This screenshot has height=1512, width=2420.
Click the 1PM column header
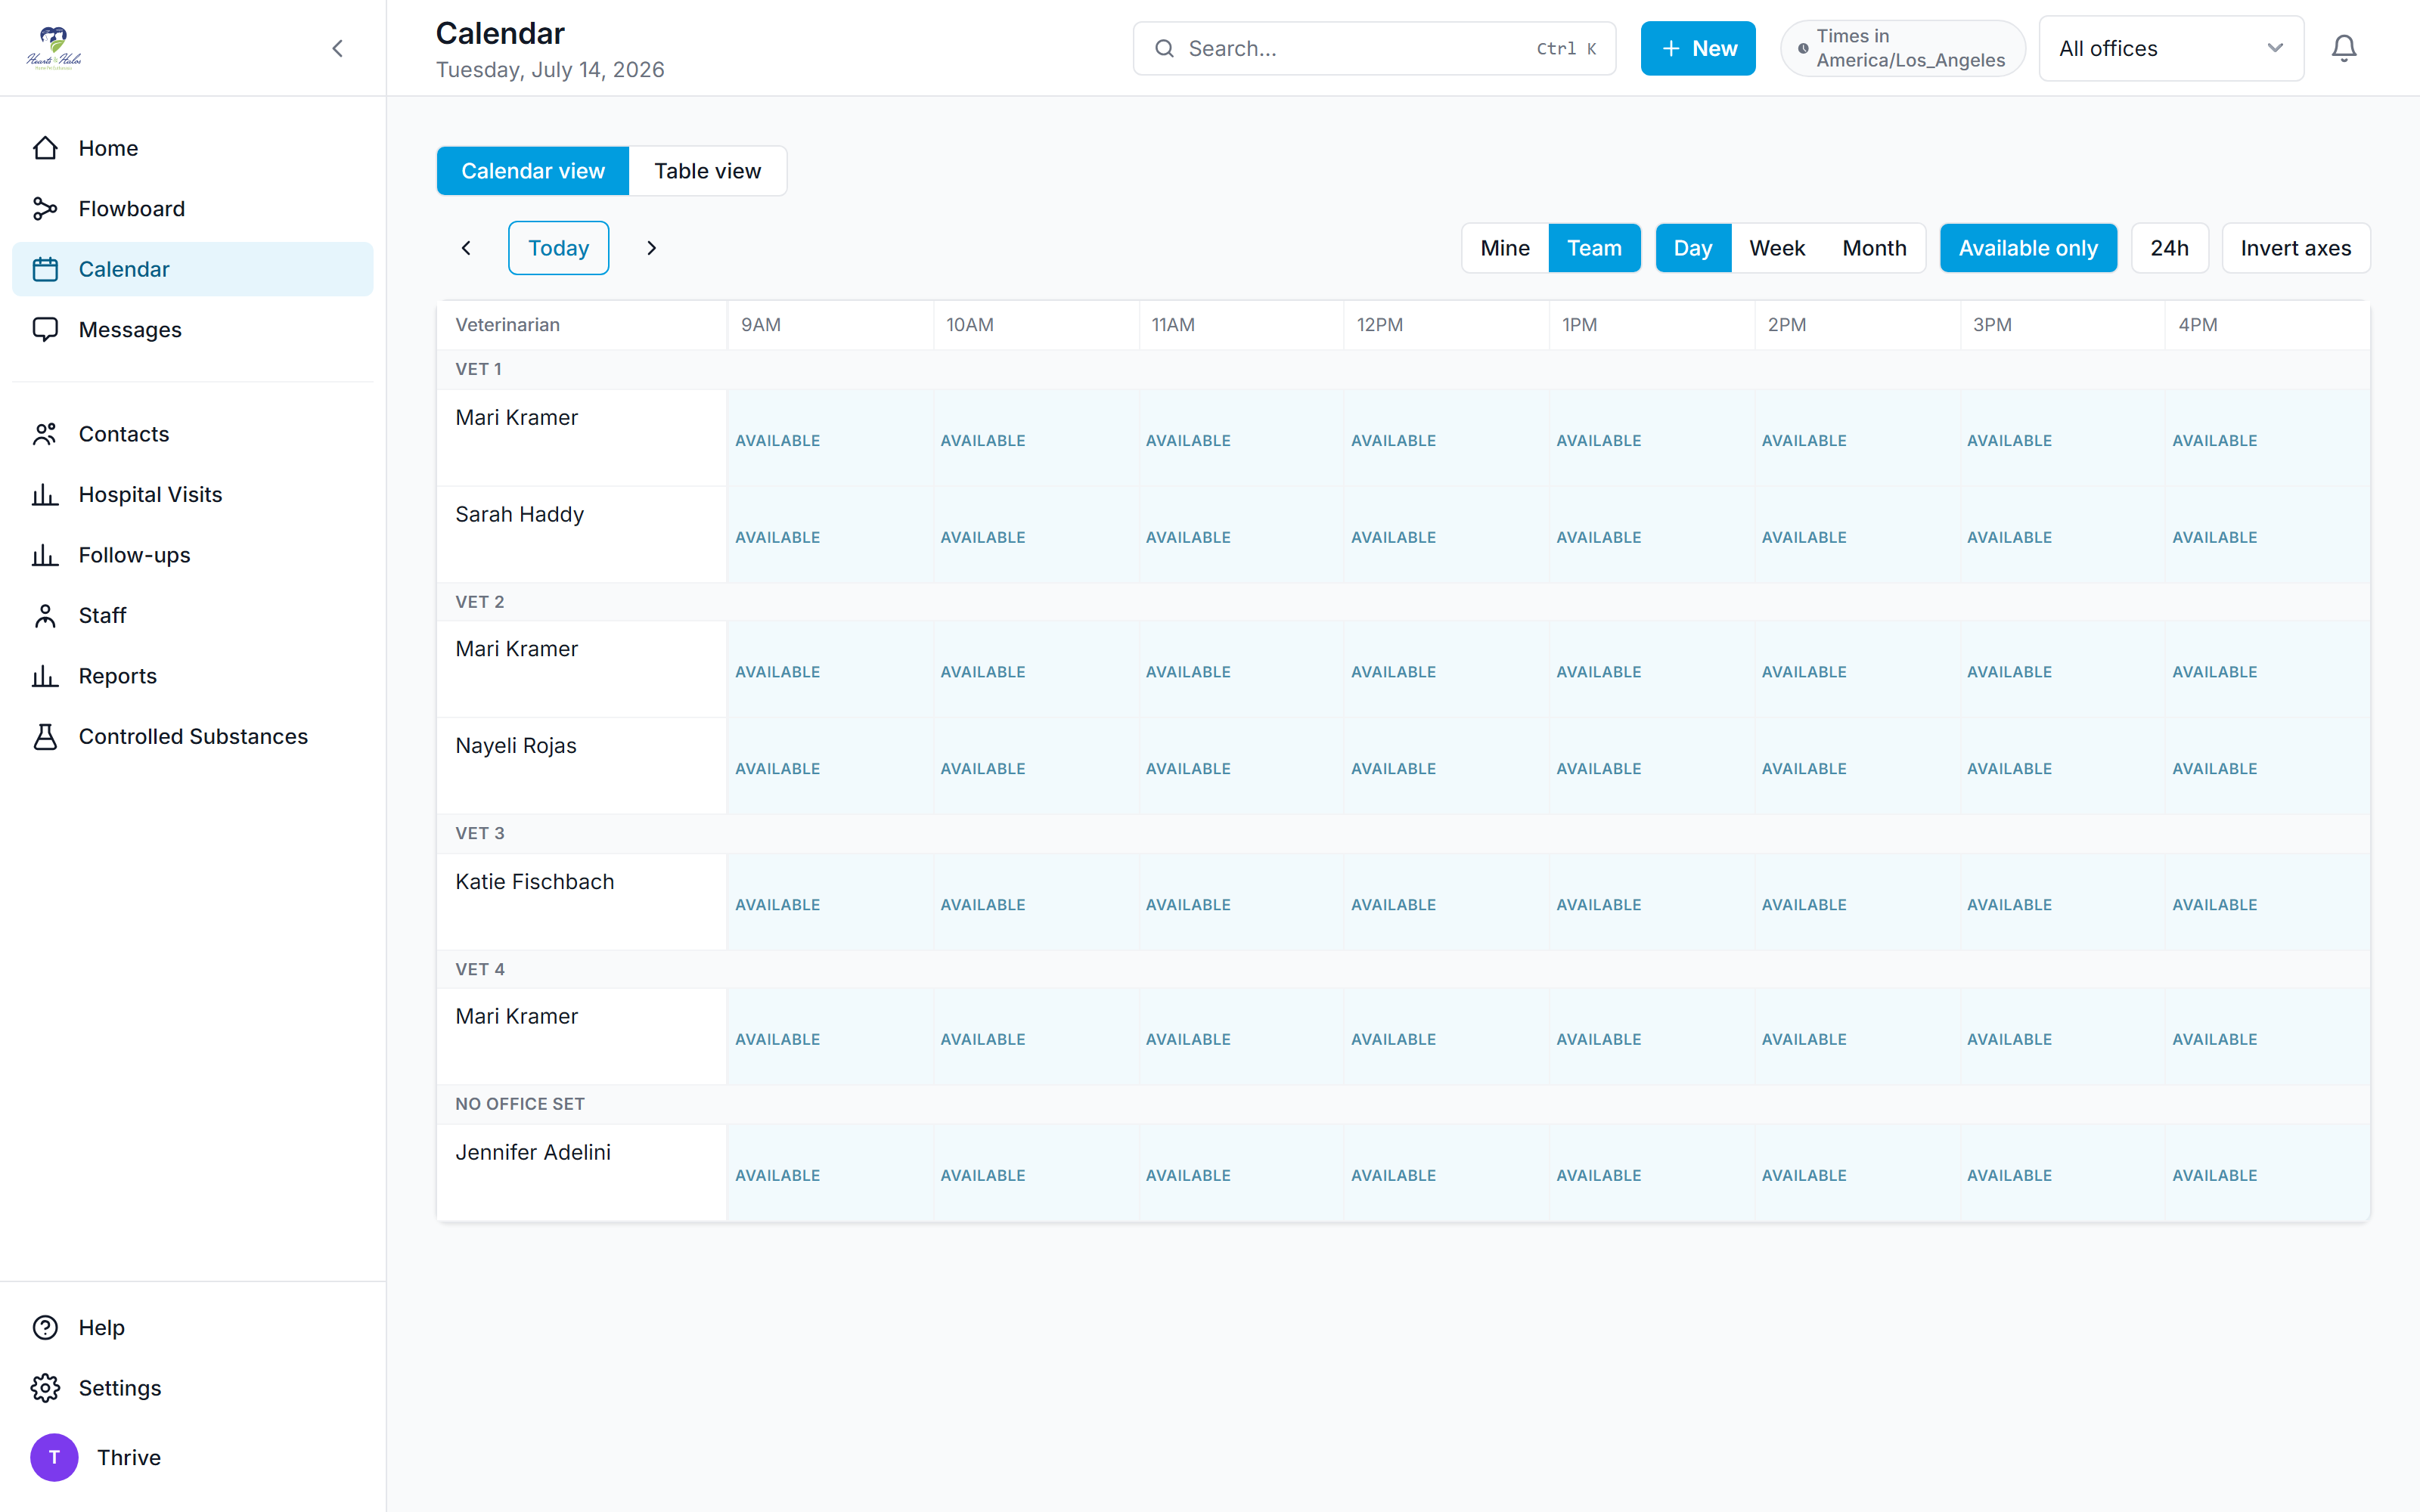tap(1652, 325)
